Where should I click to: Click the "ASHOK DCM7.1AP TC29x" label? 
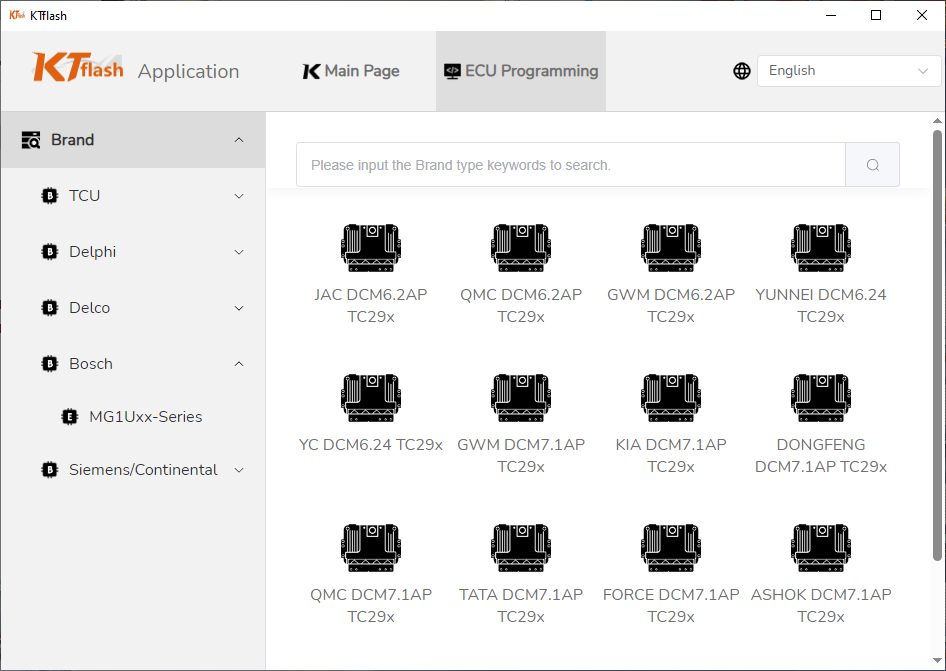pyautogui.click(x=821, y=605)
